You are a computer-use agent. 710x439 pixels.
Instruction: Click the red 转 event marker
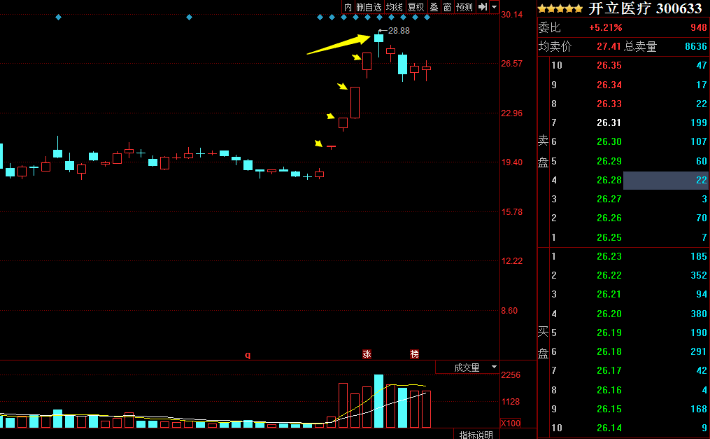[x=414, y=354]
